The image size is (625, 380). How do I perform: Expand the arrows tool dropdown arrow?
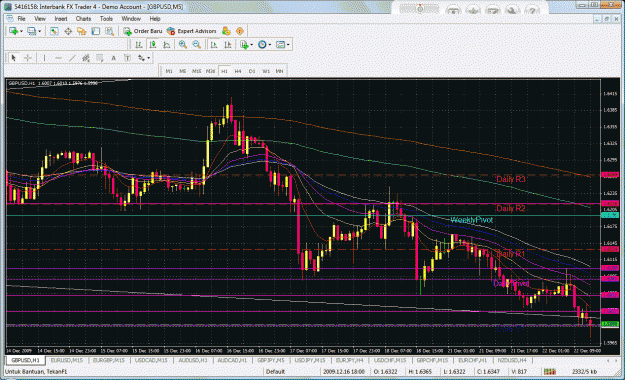tap(148, 58)
